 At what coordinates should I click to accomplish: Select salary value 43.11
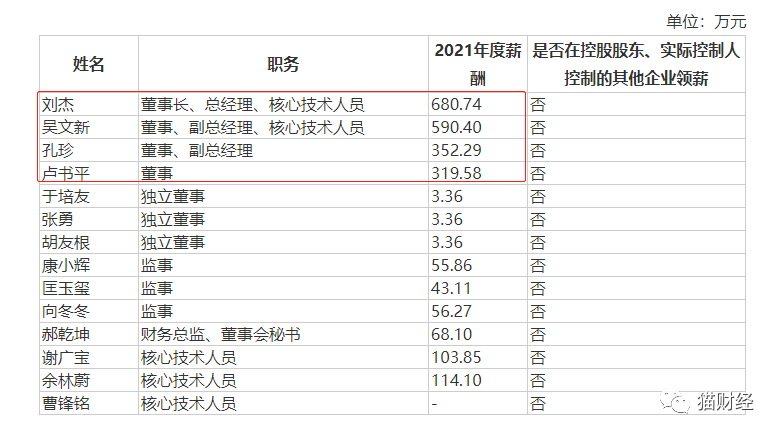click(x=451, y=288)
